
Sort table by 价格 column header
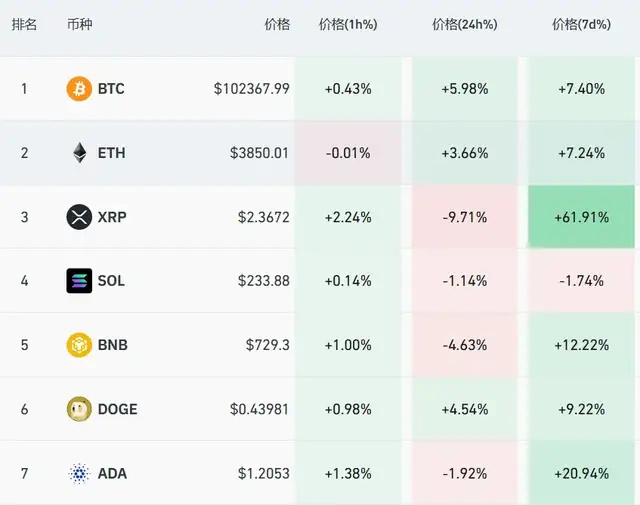coord(277,24)
